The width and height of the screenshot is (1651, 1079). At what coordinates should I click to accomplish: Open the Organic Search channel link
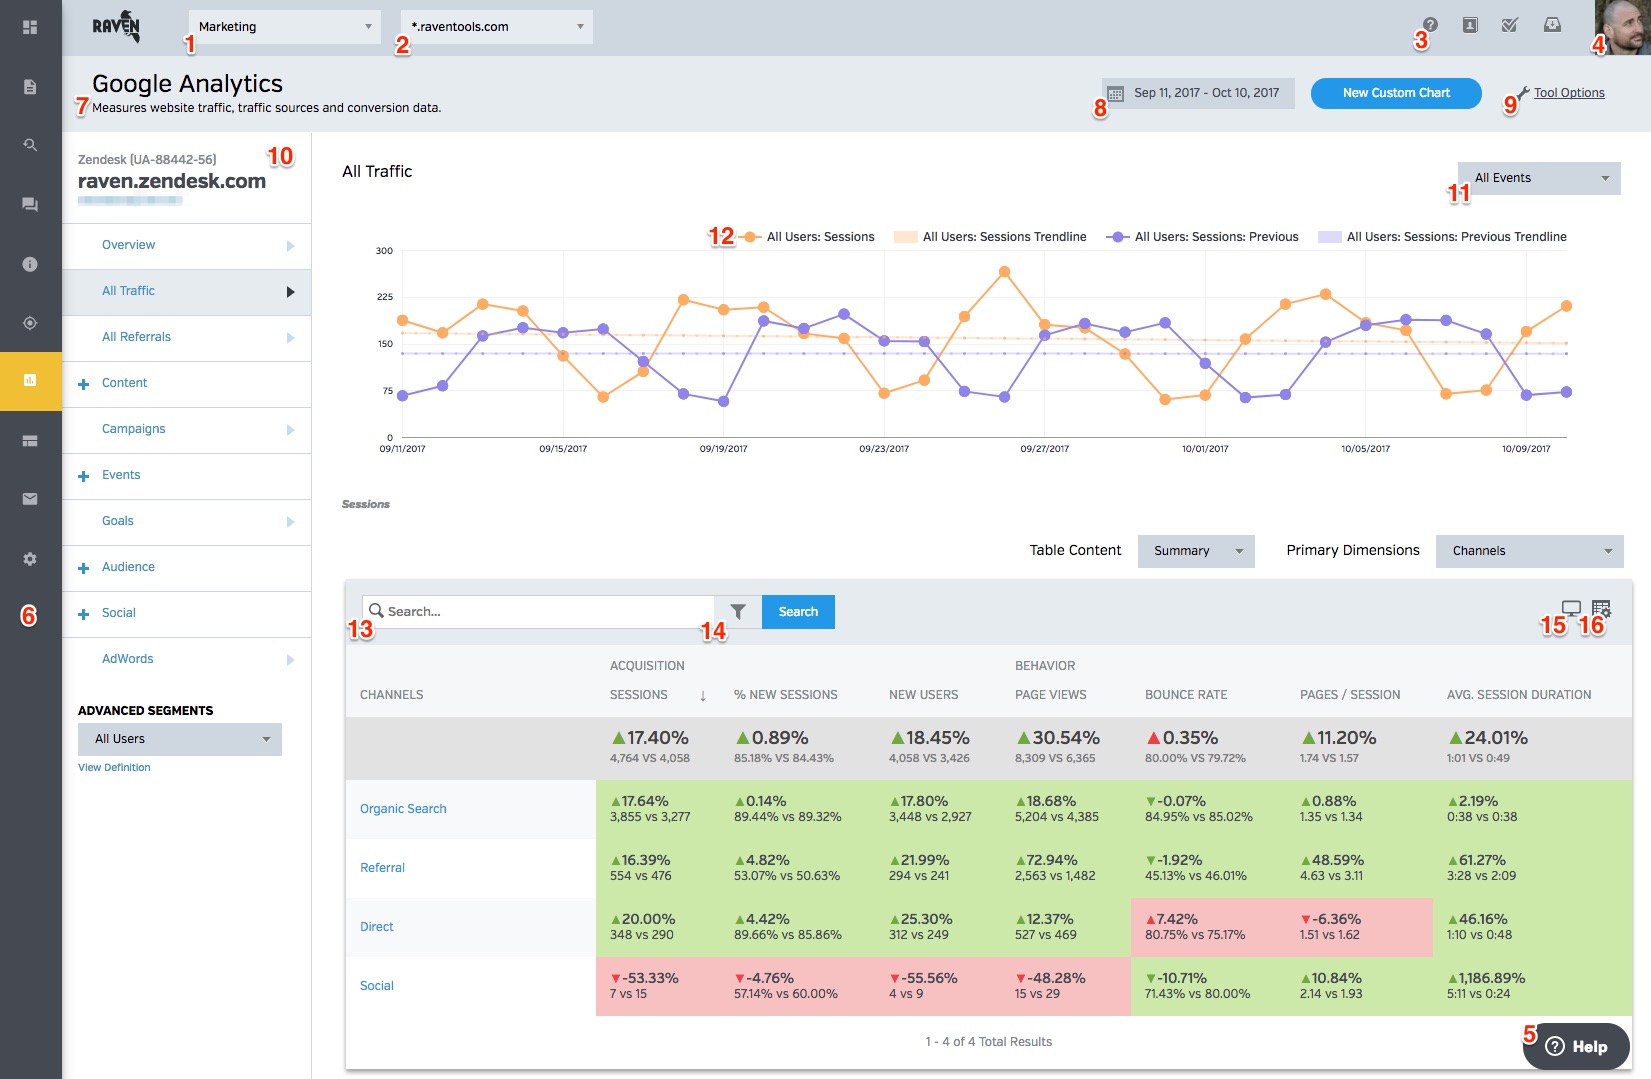403,809
